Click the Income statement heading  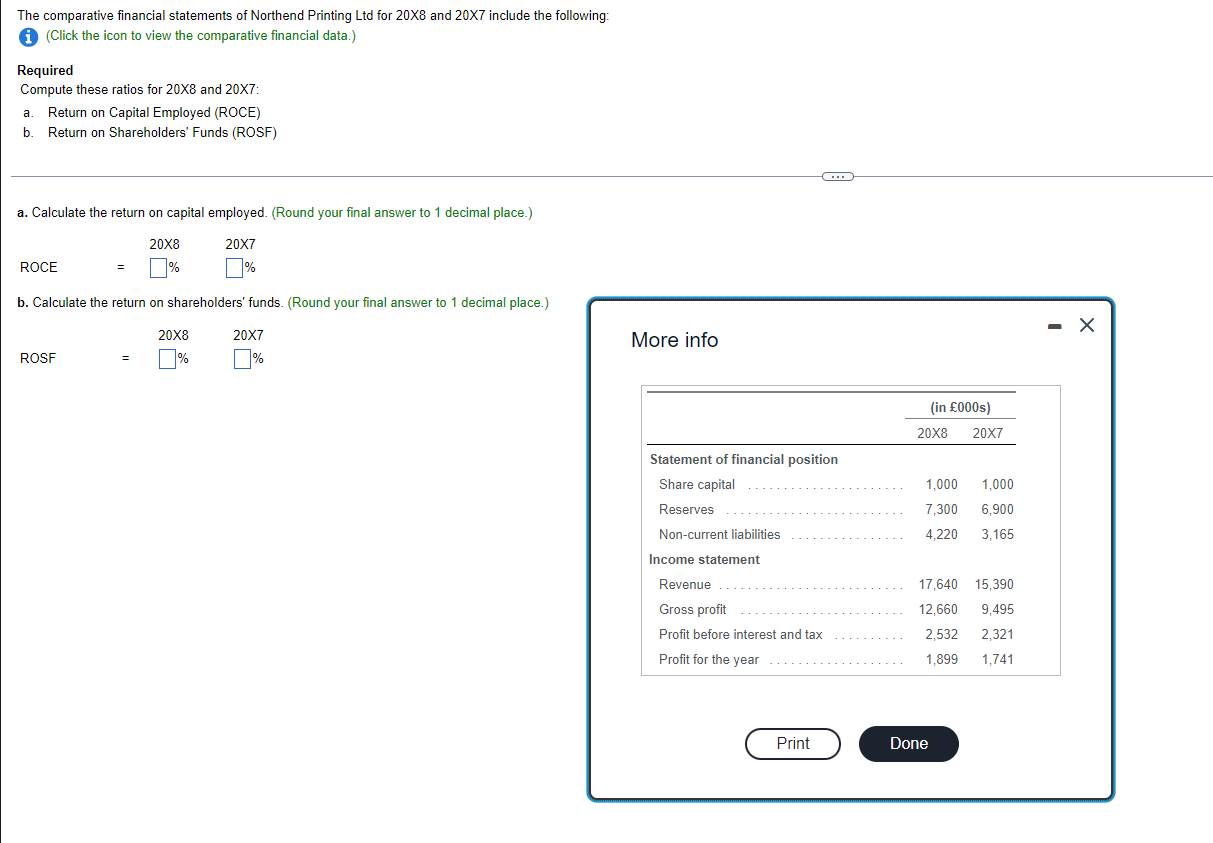point(704,560)
